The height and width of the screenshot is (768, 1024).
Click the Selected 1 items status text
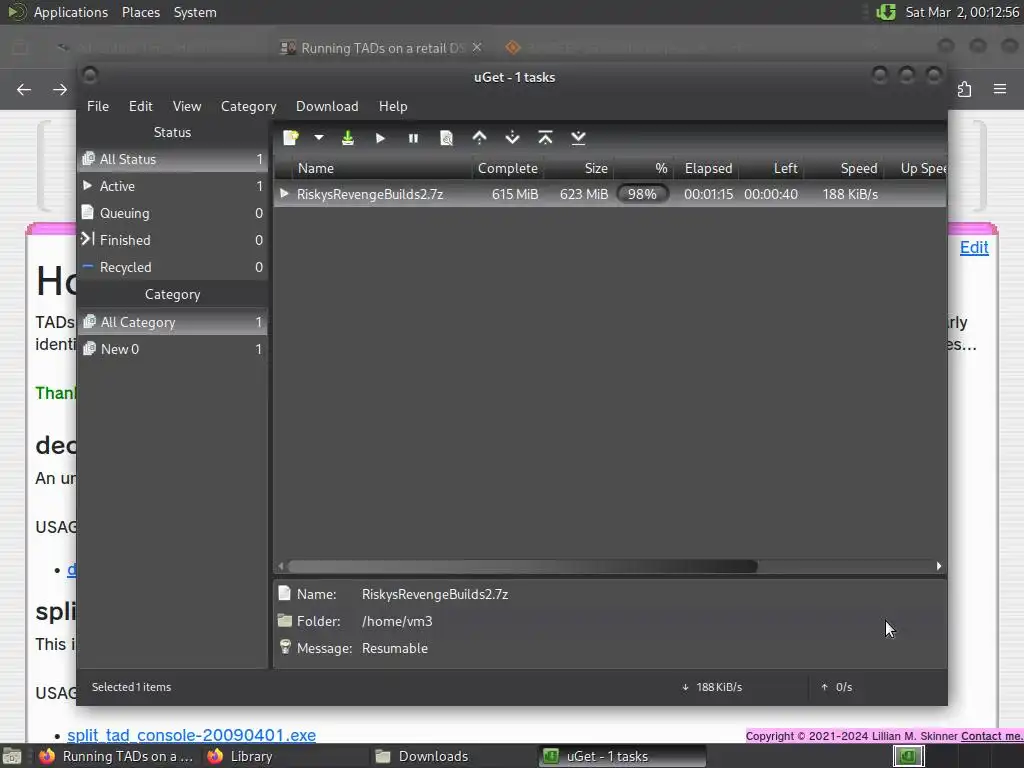click(131, 687)
